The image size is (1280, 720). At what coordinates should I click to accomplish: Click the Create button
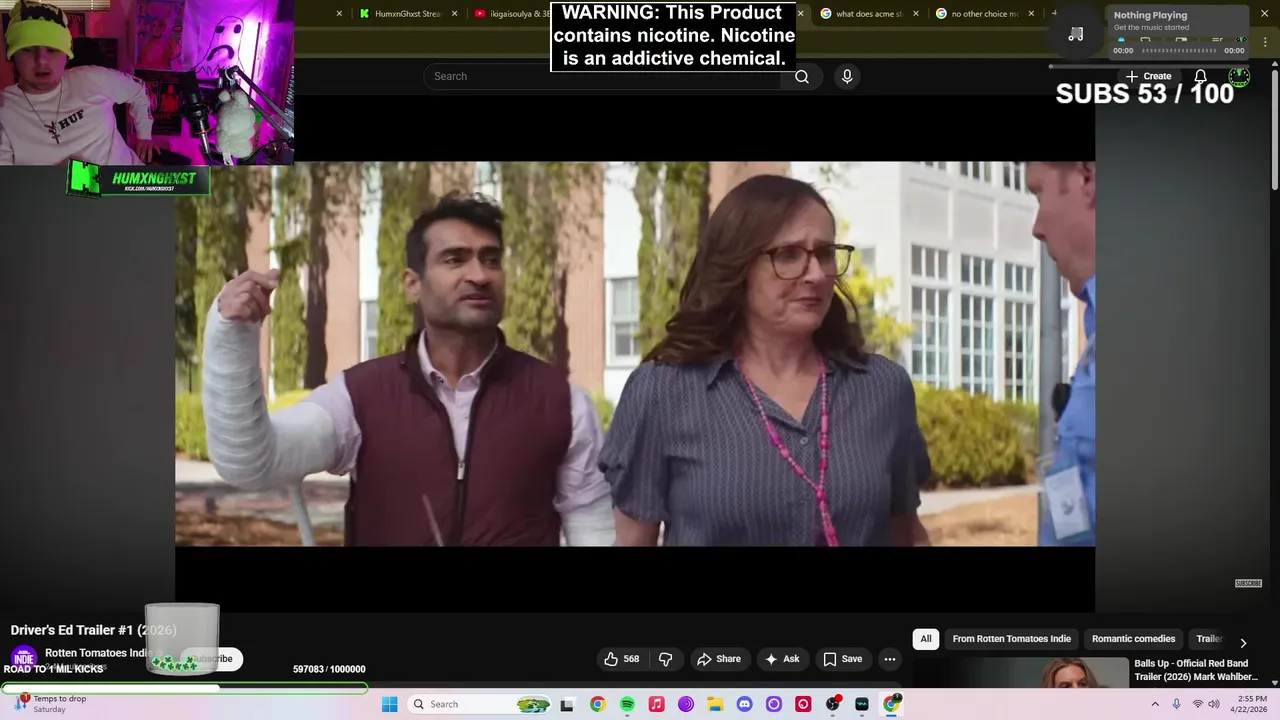(x=1148, y=76)
